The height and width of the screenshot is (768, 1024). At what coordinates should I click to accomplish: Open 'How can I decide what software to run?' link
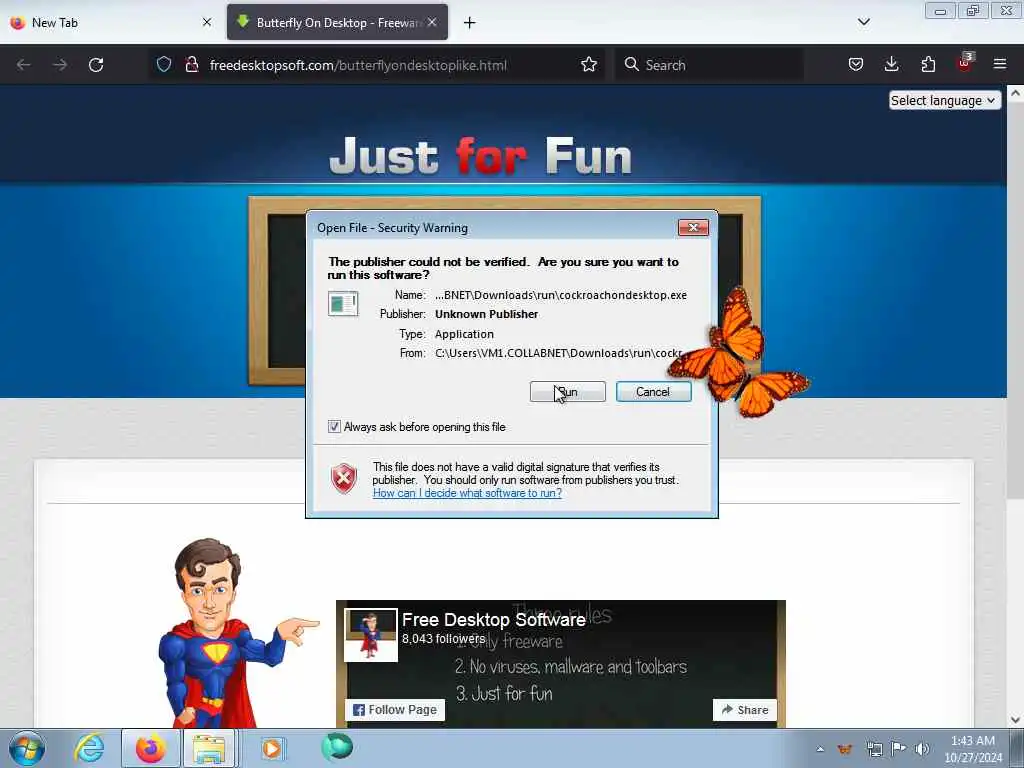click(x=467, y=493)
